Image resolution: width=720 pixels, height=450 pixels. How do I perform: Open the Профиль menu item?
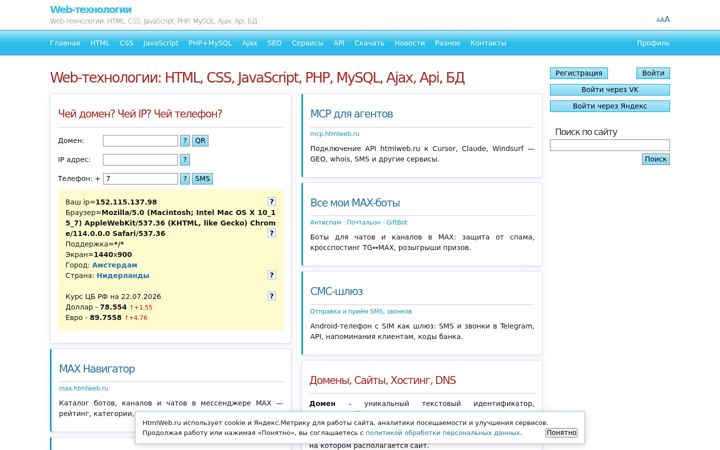click(x=653, y=43)
